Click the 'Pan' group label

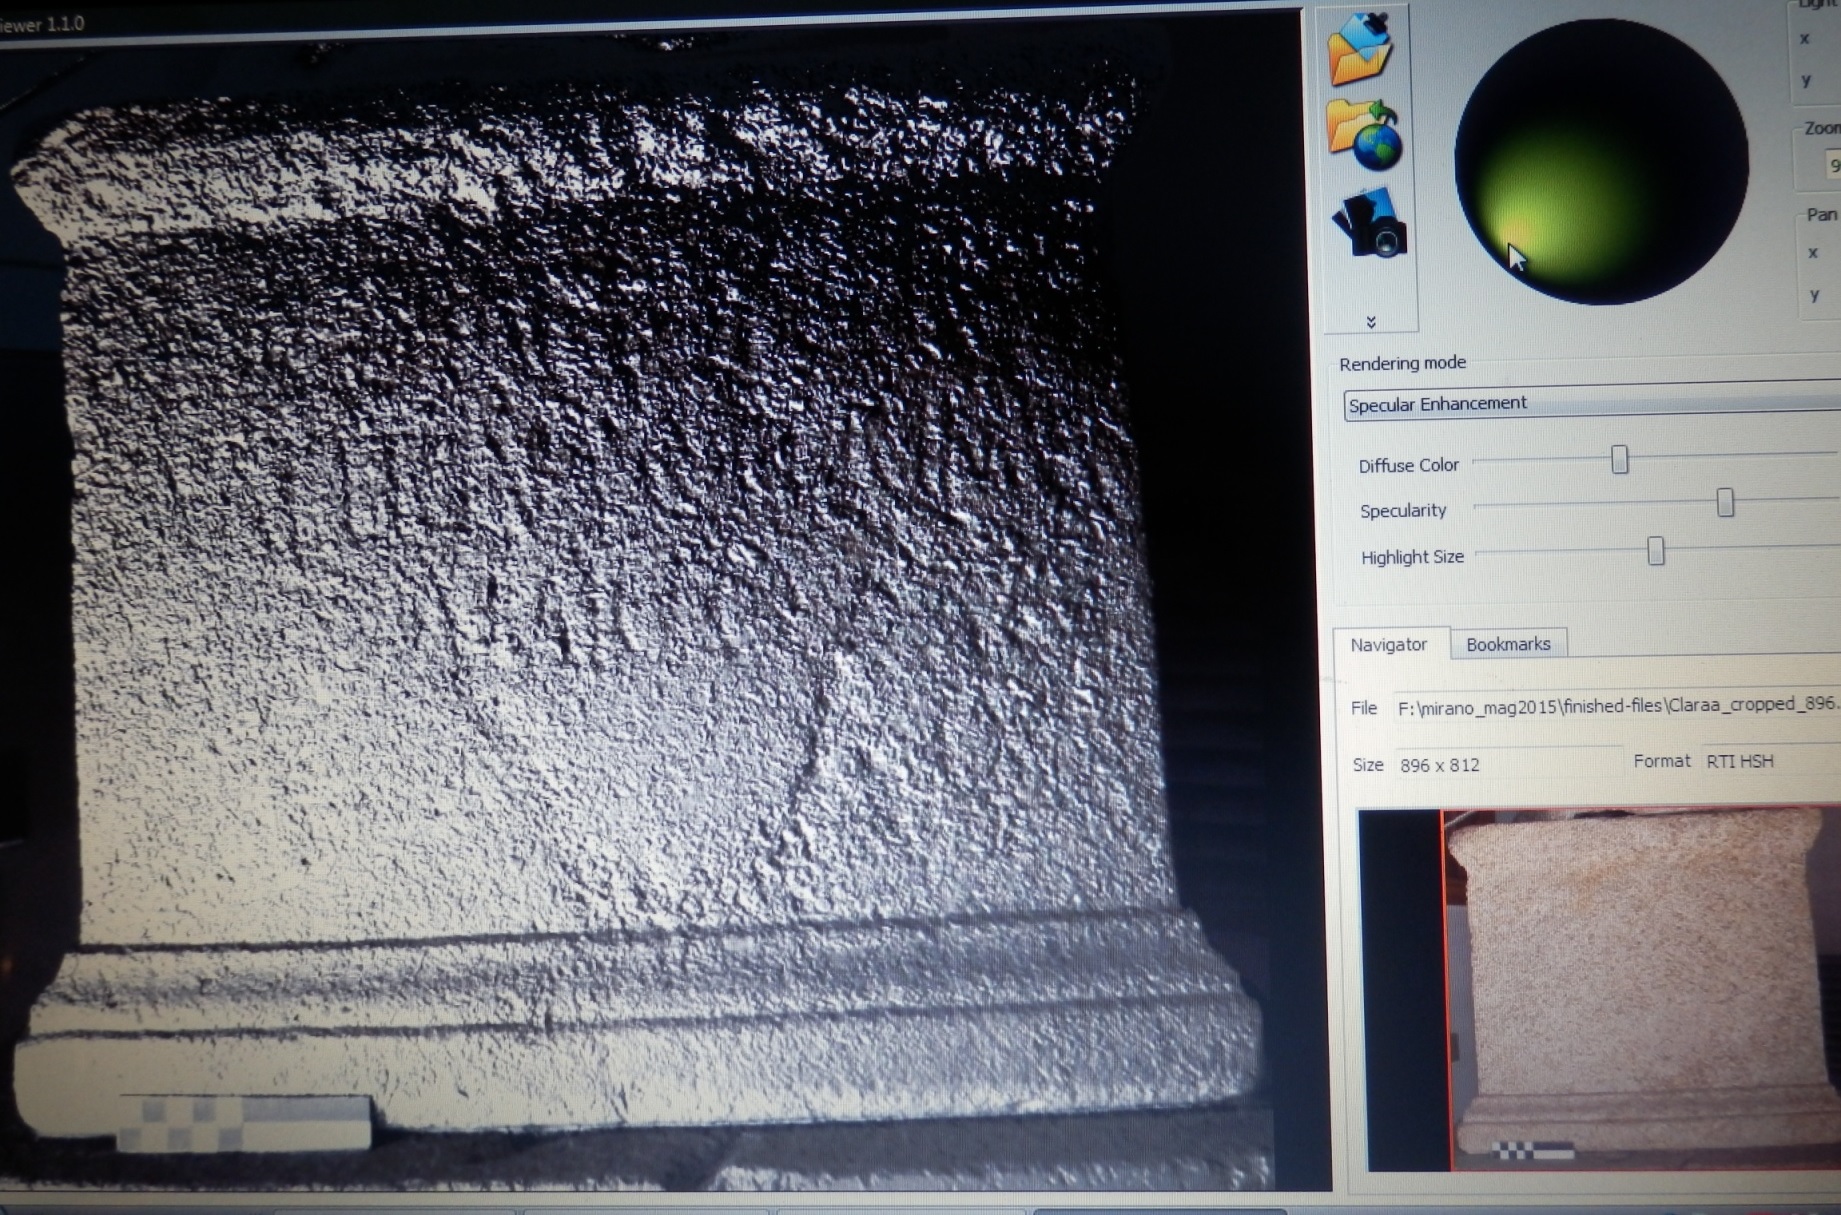pyautogui.click(x=1821, y=214)
